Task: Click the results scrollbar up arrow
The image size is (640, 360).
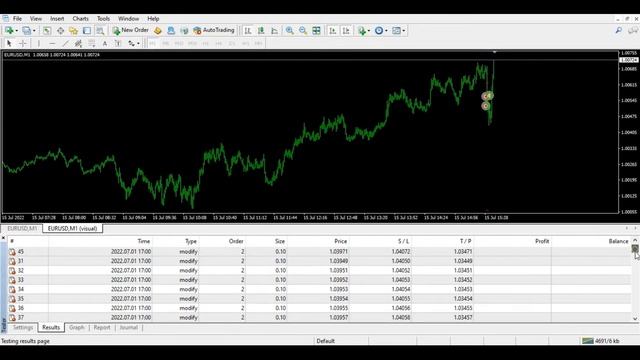Action: click(x=635, y=240)
